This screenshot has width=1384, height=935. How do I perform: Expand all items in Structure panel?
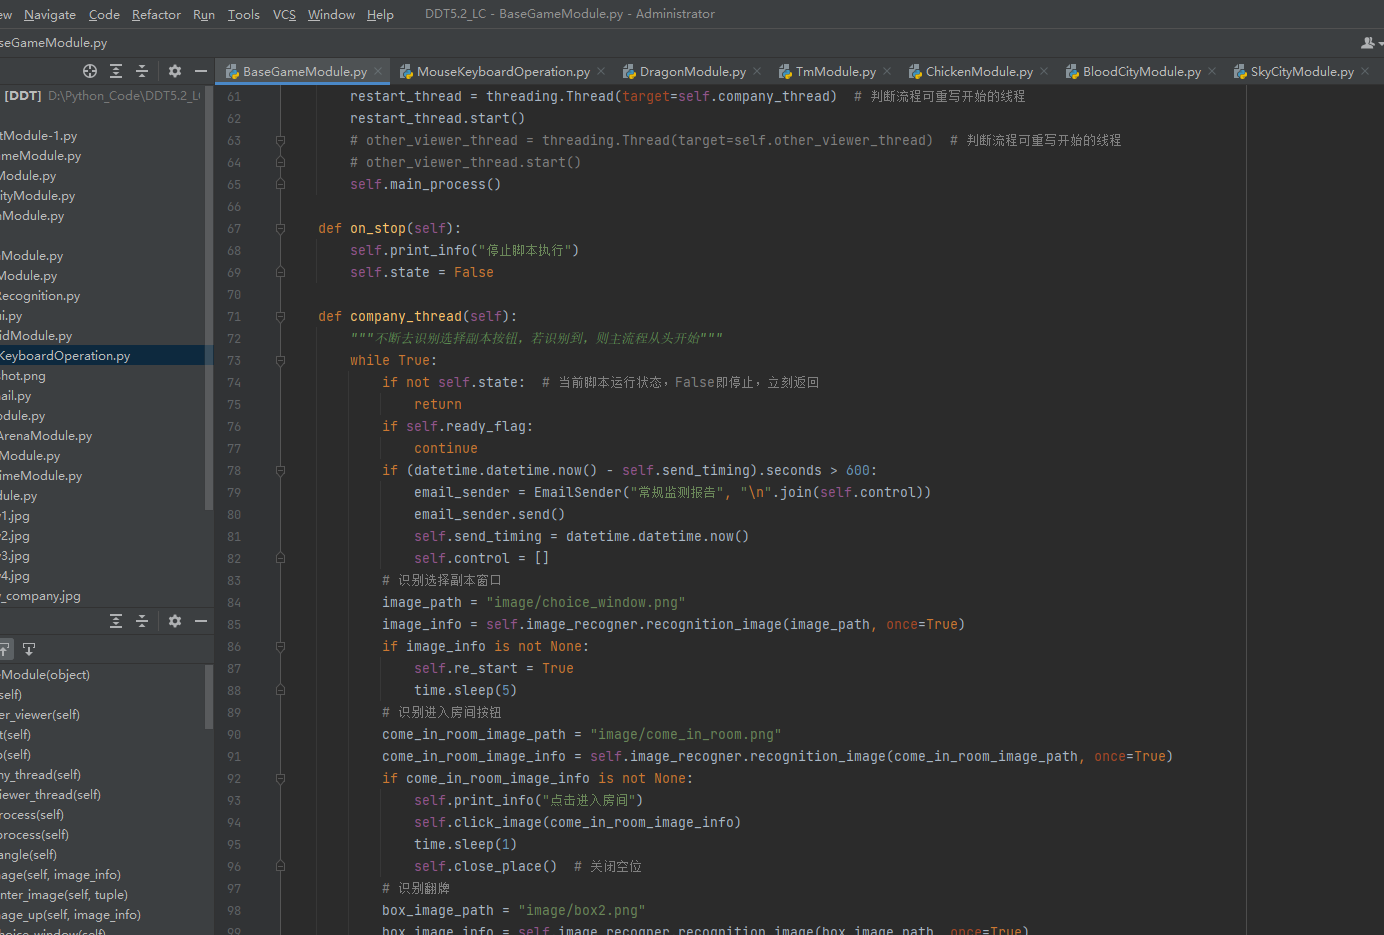point(116,621)
